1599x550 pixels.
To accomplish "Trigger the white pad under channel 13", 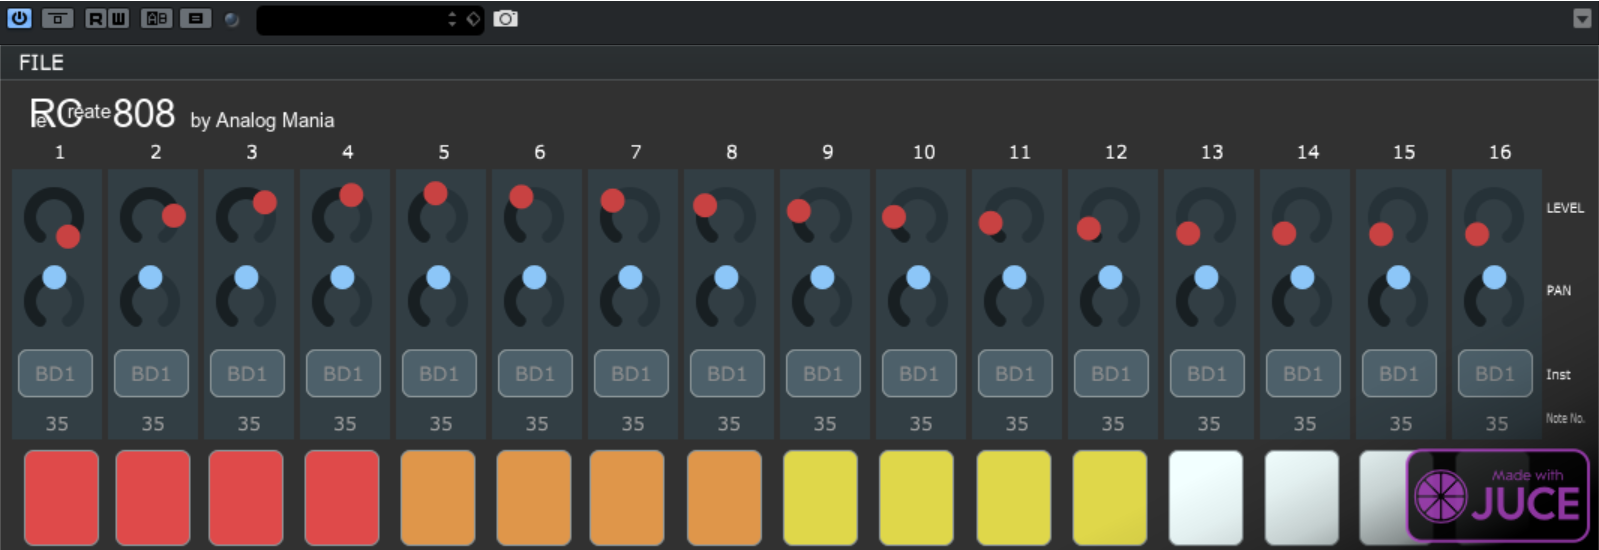I will (1206, 497).
